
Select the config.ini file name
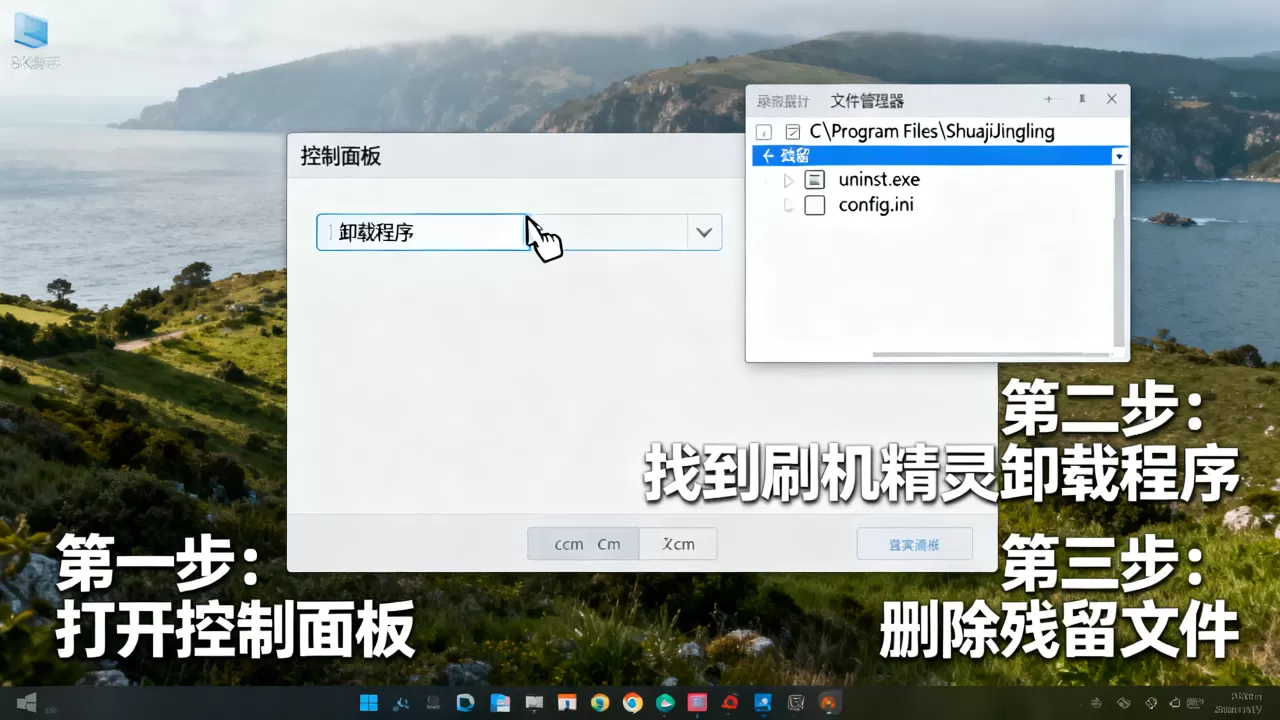click(876, 206)
